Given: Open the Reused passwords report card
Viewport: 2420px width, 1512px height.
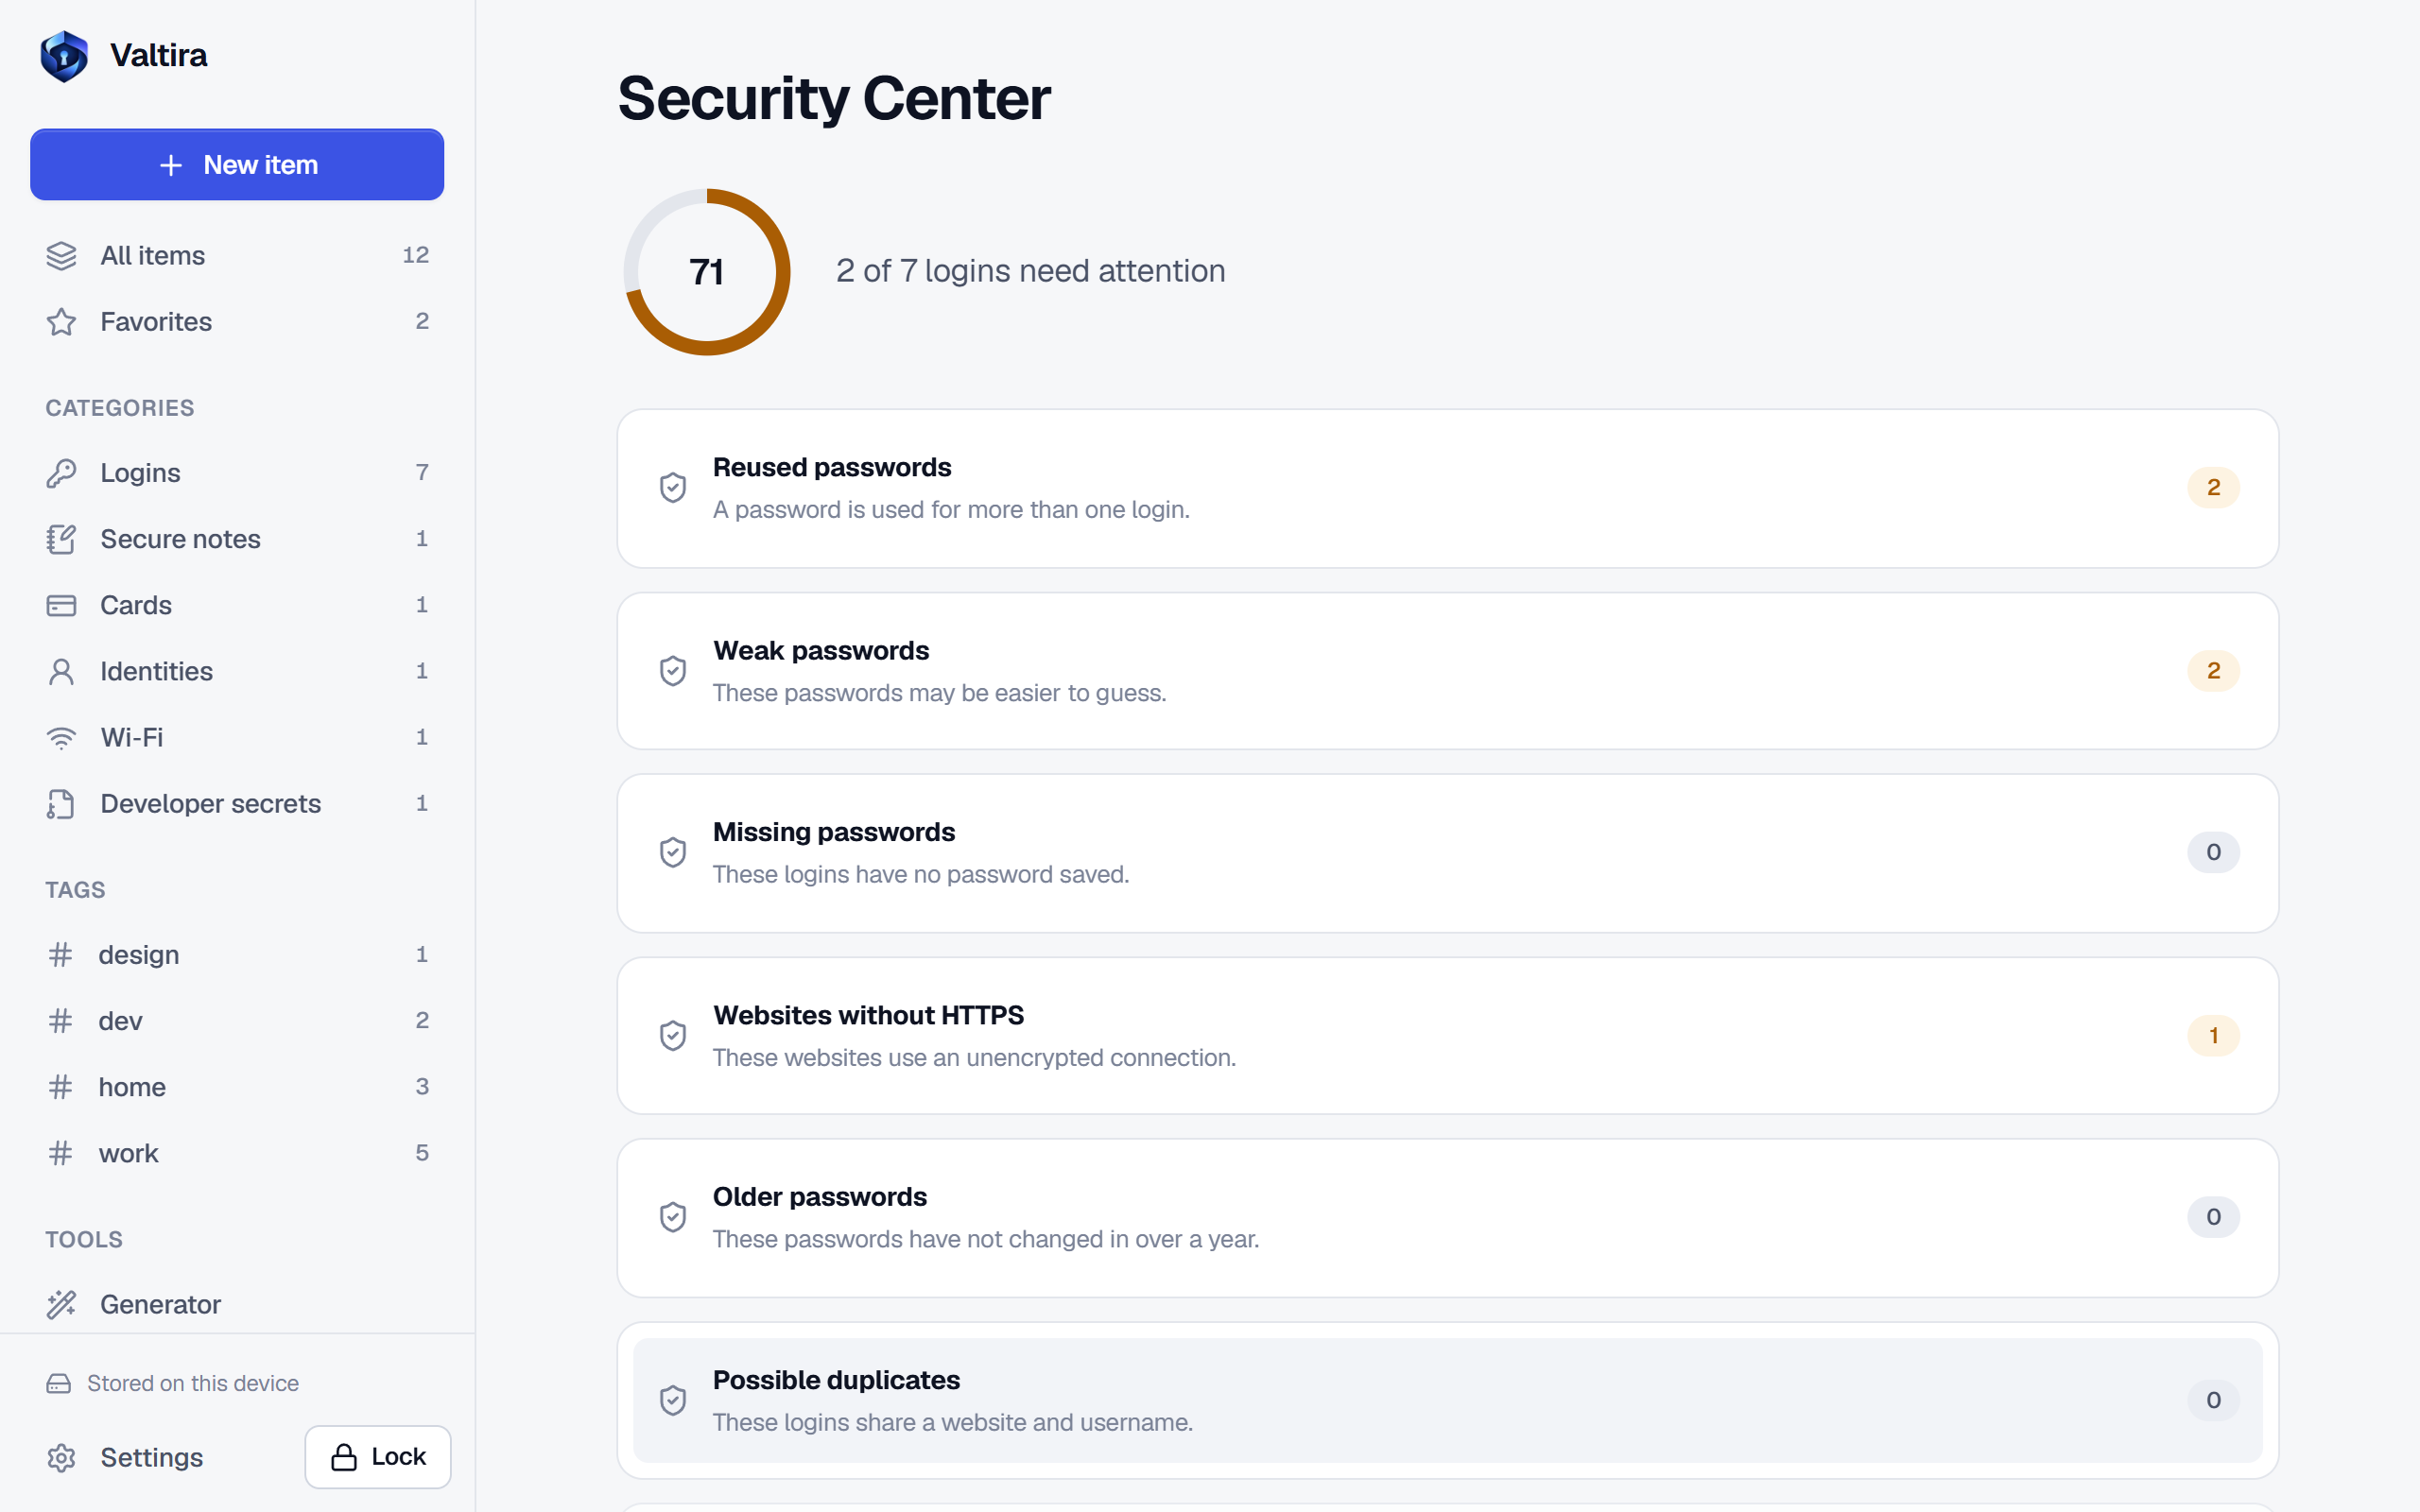Looking at the screenshot, I should point(1447,489).
